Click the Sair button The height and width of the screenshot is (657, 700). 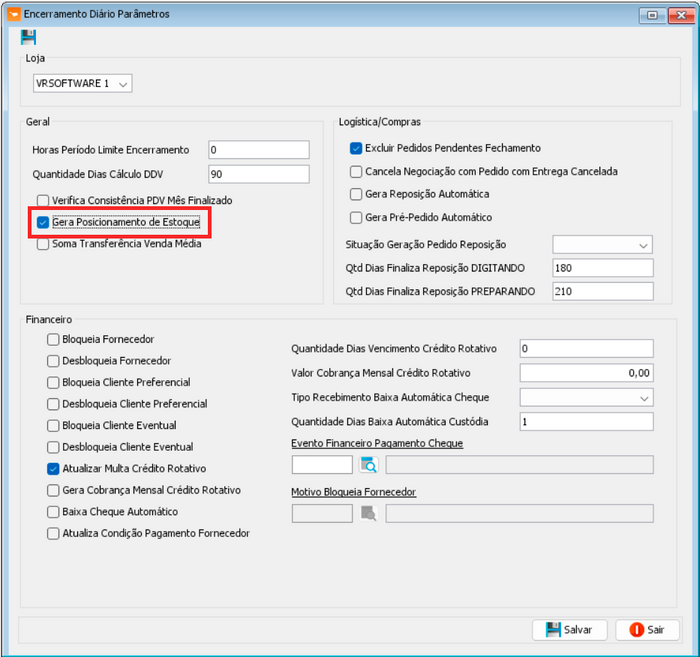click(647, 630)
